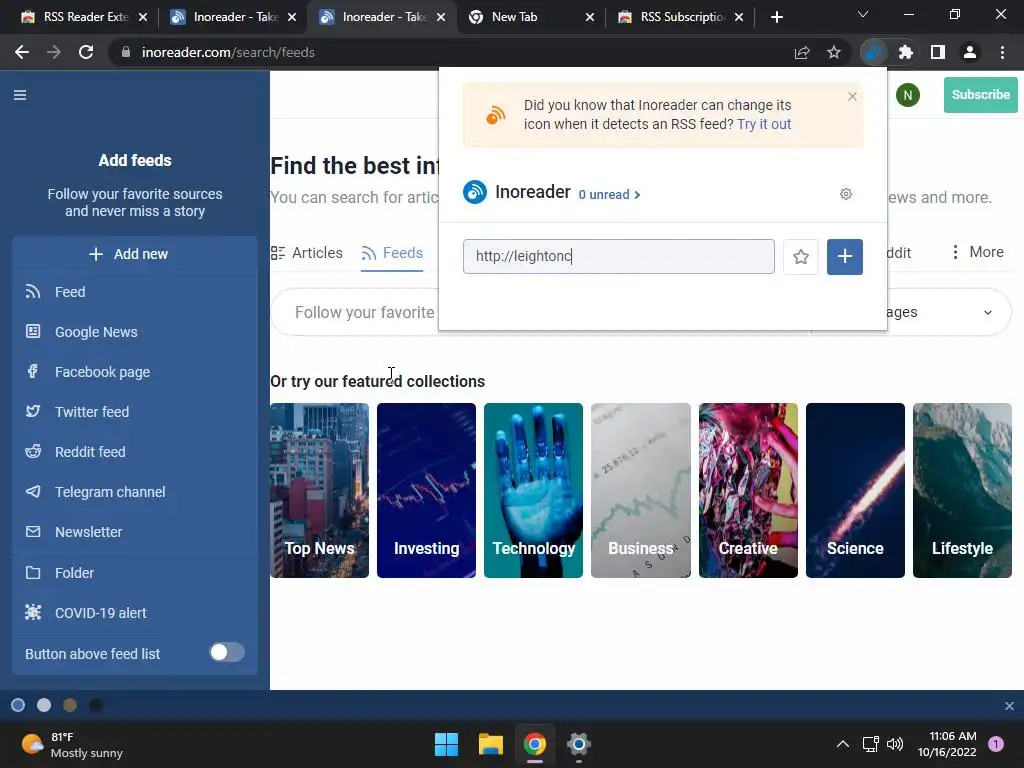Go back to previous page
The image size is (1024, 768).
tap(22, 52)
